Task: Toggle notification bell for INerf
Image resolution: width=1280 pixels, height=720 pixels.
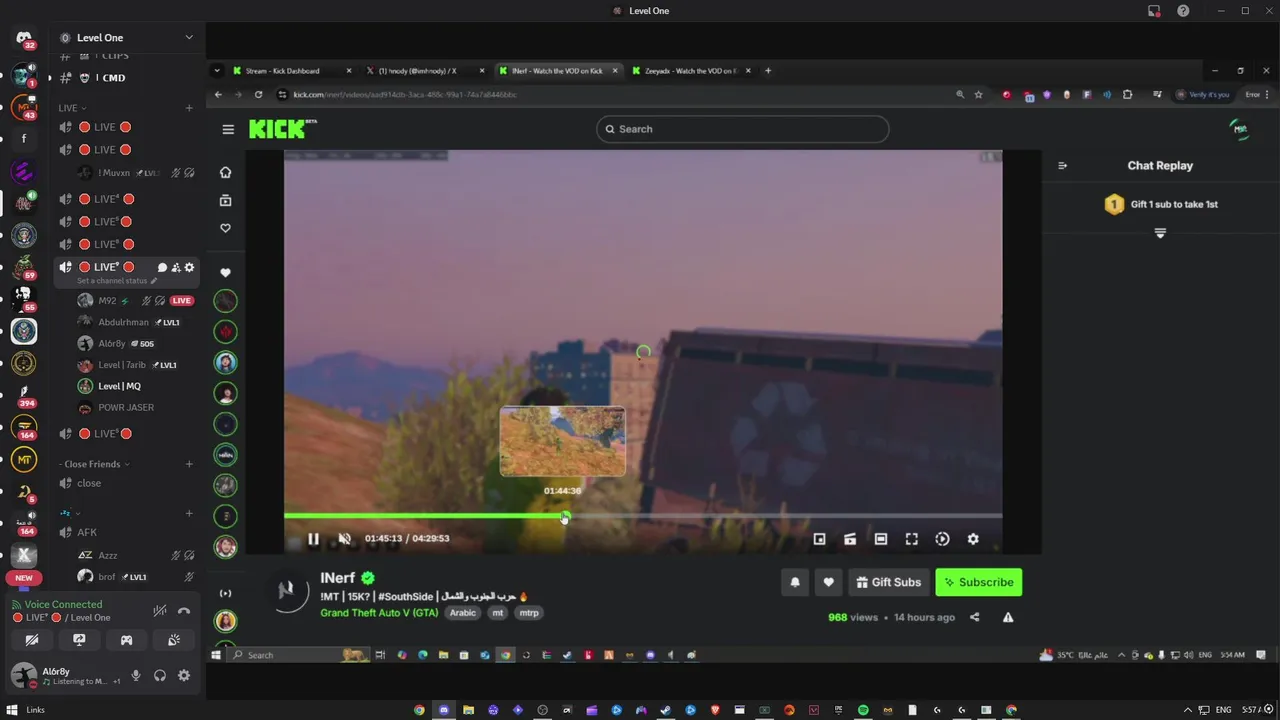Action: tap(795, 582)
